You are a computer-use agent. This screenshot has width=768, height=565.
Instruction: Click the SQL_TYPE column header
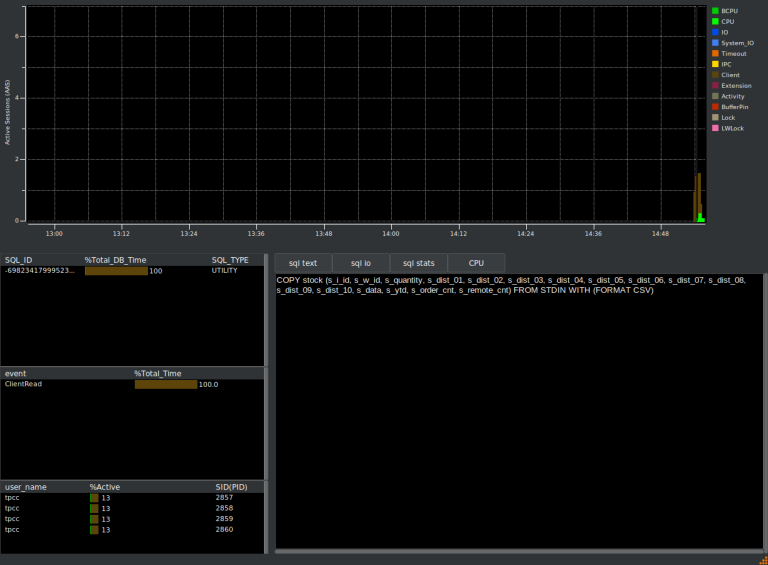(230, 260)
